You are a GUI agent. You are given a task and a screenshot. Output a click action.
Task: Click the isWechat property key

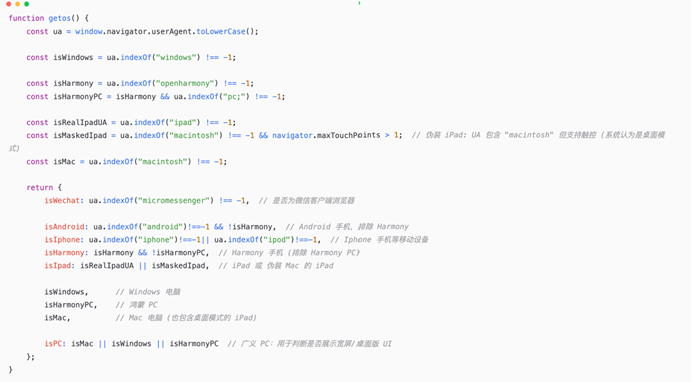tap(64, 201)
